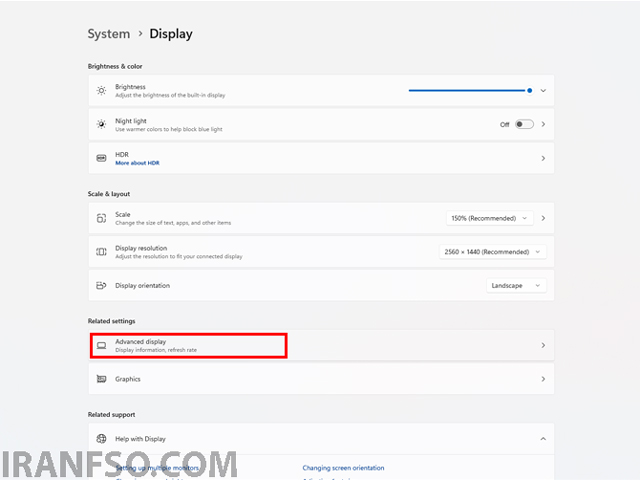Adjust the Brightness slider
The width and height of the screenshot is (640, 480).
[x=470, y=91]
